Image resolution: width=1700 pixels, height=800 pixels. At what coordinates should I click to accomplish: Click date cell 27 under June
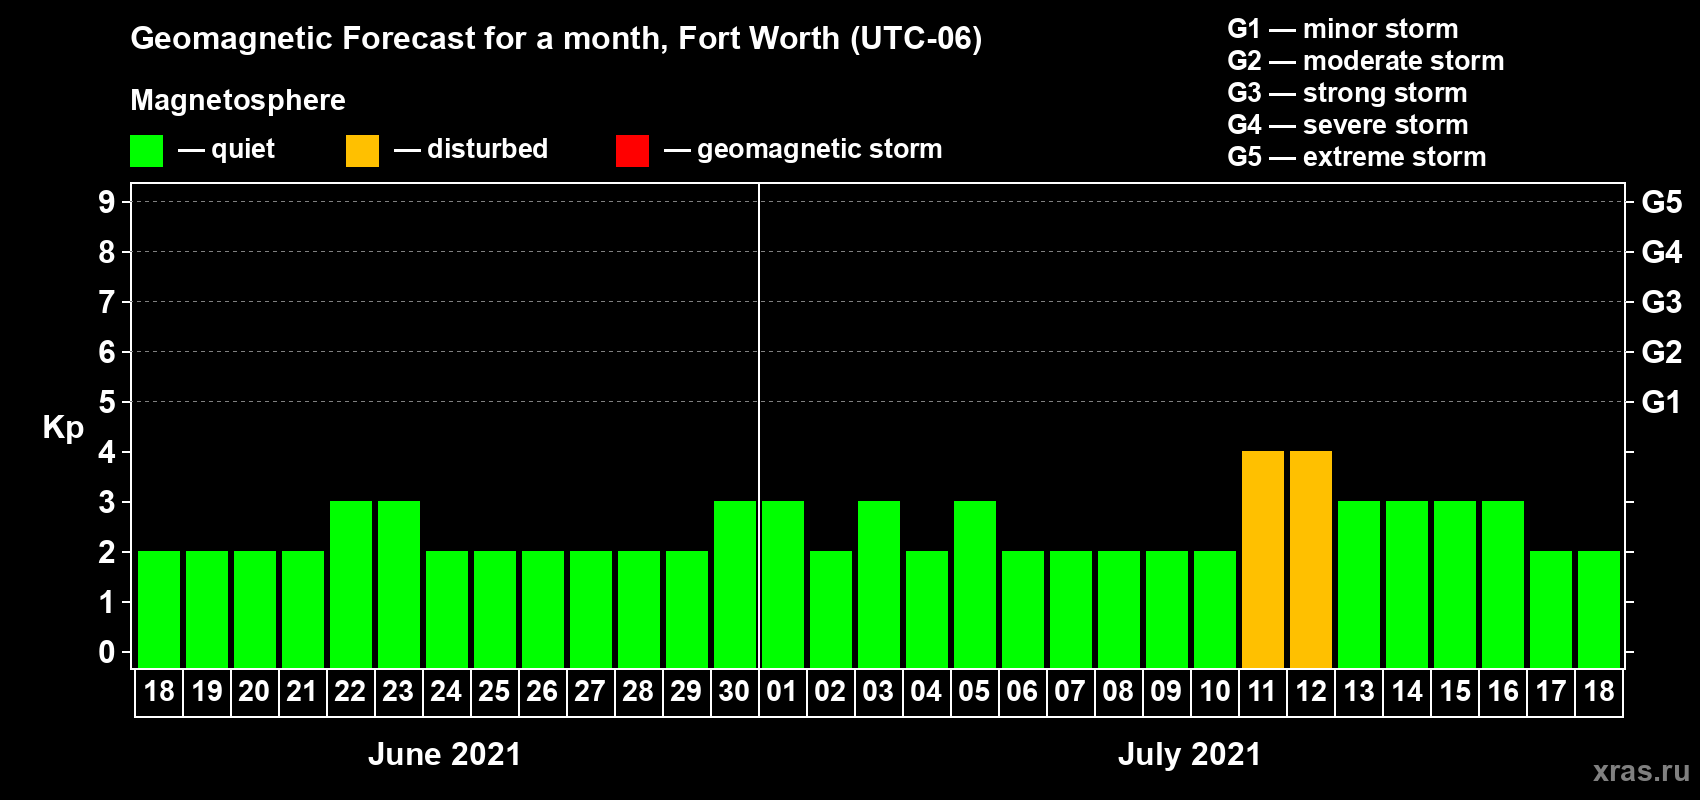[x=591, y=692]
